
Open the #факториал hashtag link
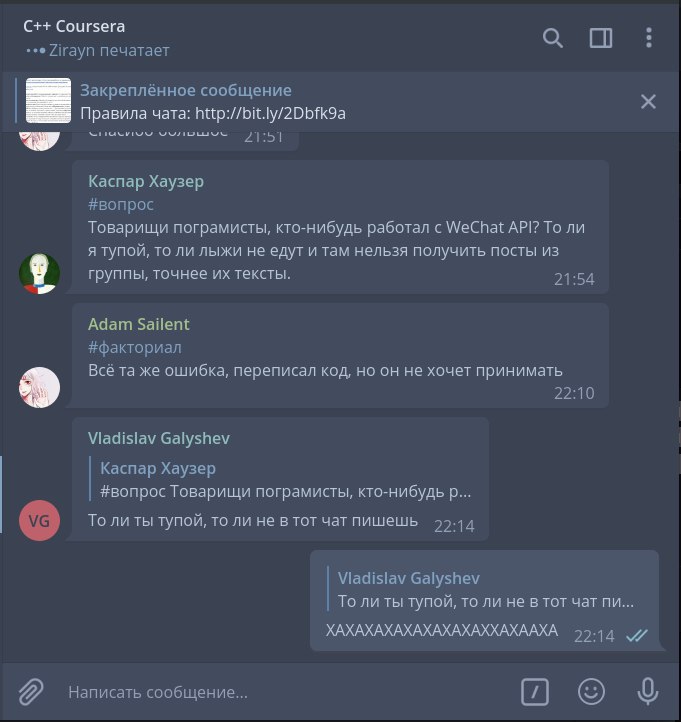click(135, 347)
